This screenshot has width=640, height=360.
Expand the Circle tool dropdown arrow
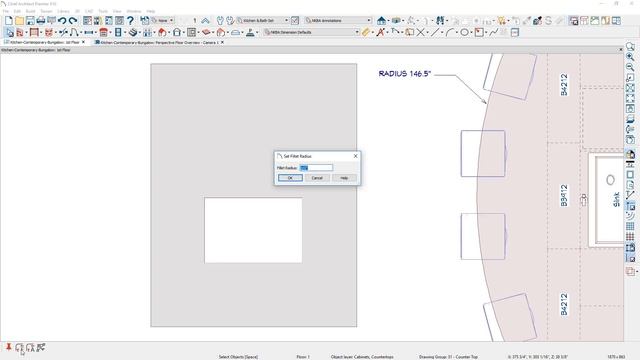471,32
